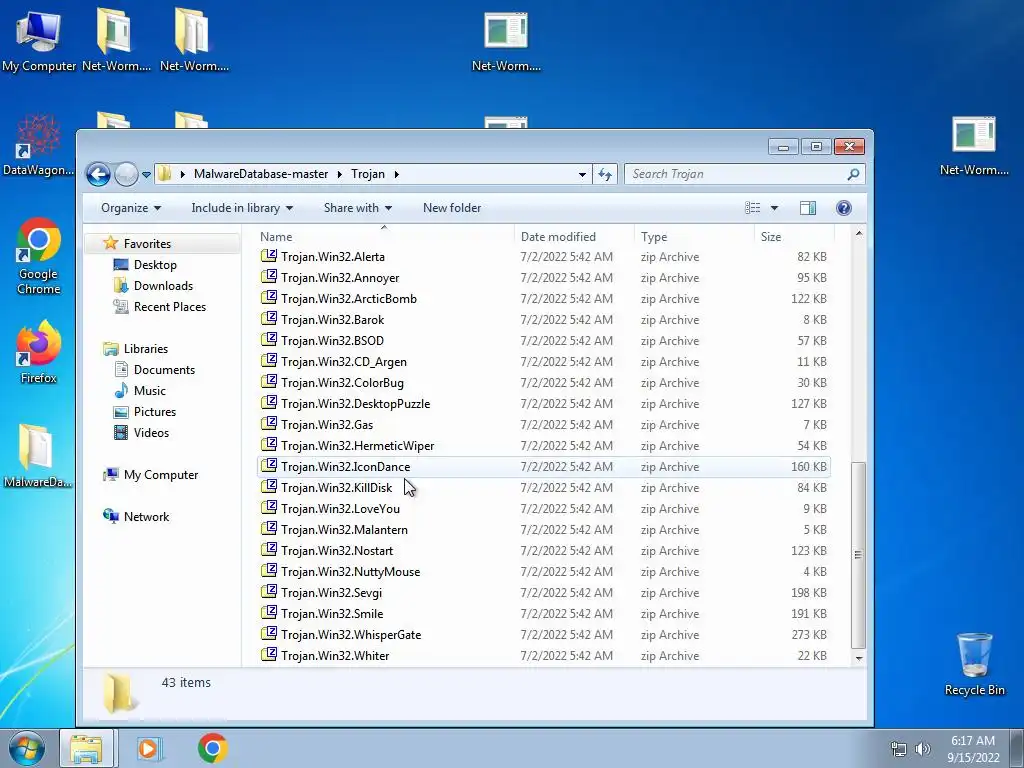Open Documents library in navigation pane

[x=164, y=370]
